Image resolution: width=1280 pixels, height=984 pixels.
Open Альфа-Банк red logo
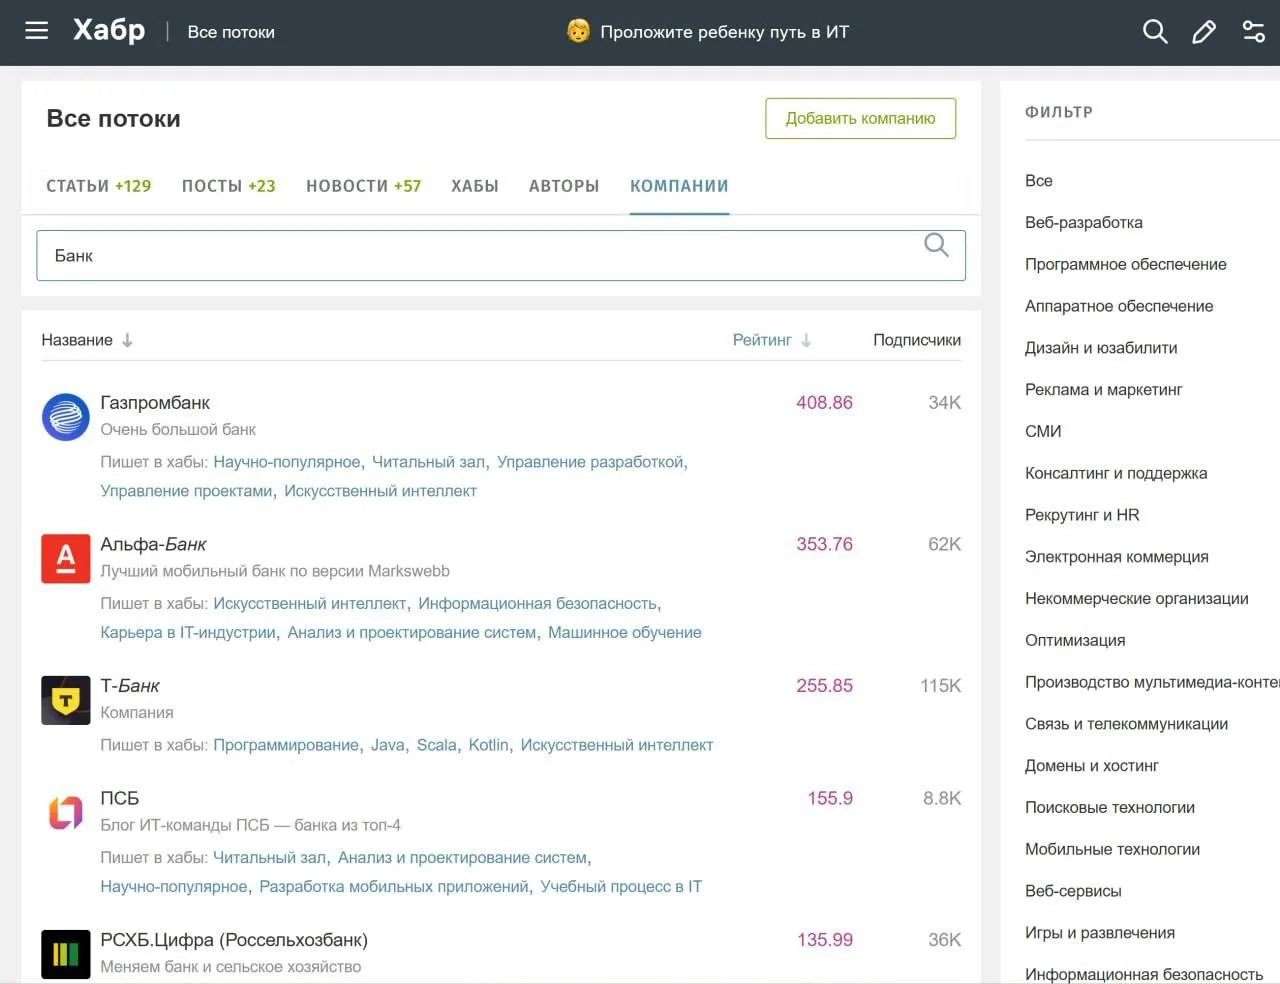tap(66, 559)
